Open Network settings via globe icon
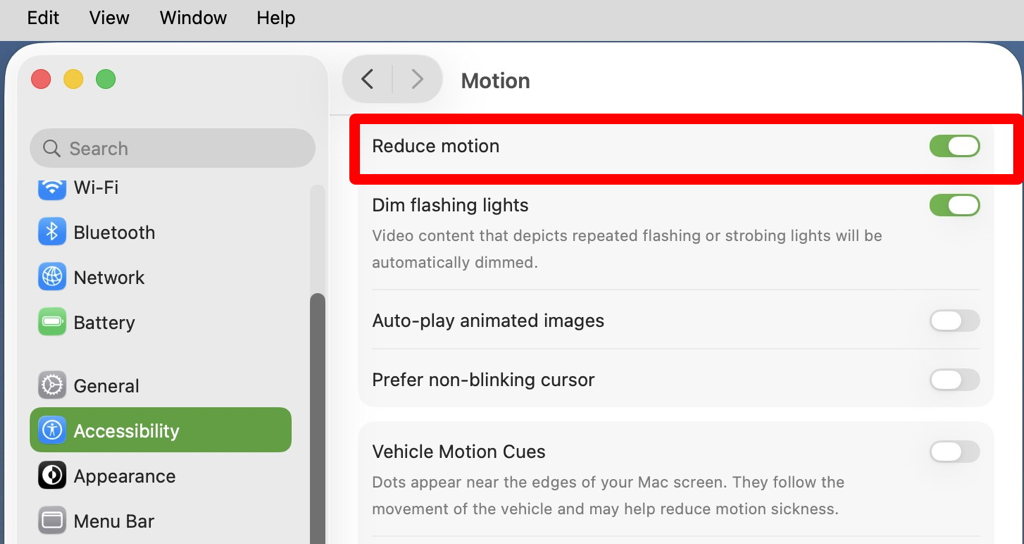 (x=52, y=277)
